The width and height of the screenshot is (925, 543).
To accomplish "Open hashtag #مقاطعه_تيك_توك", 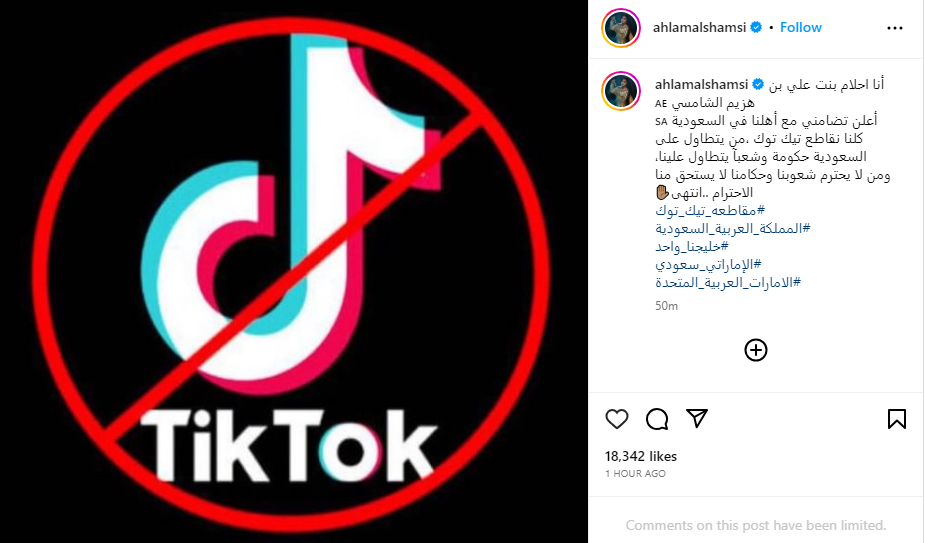I will [710, 210].
